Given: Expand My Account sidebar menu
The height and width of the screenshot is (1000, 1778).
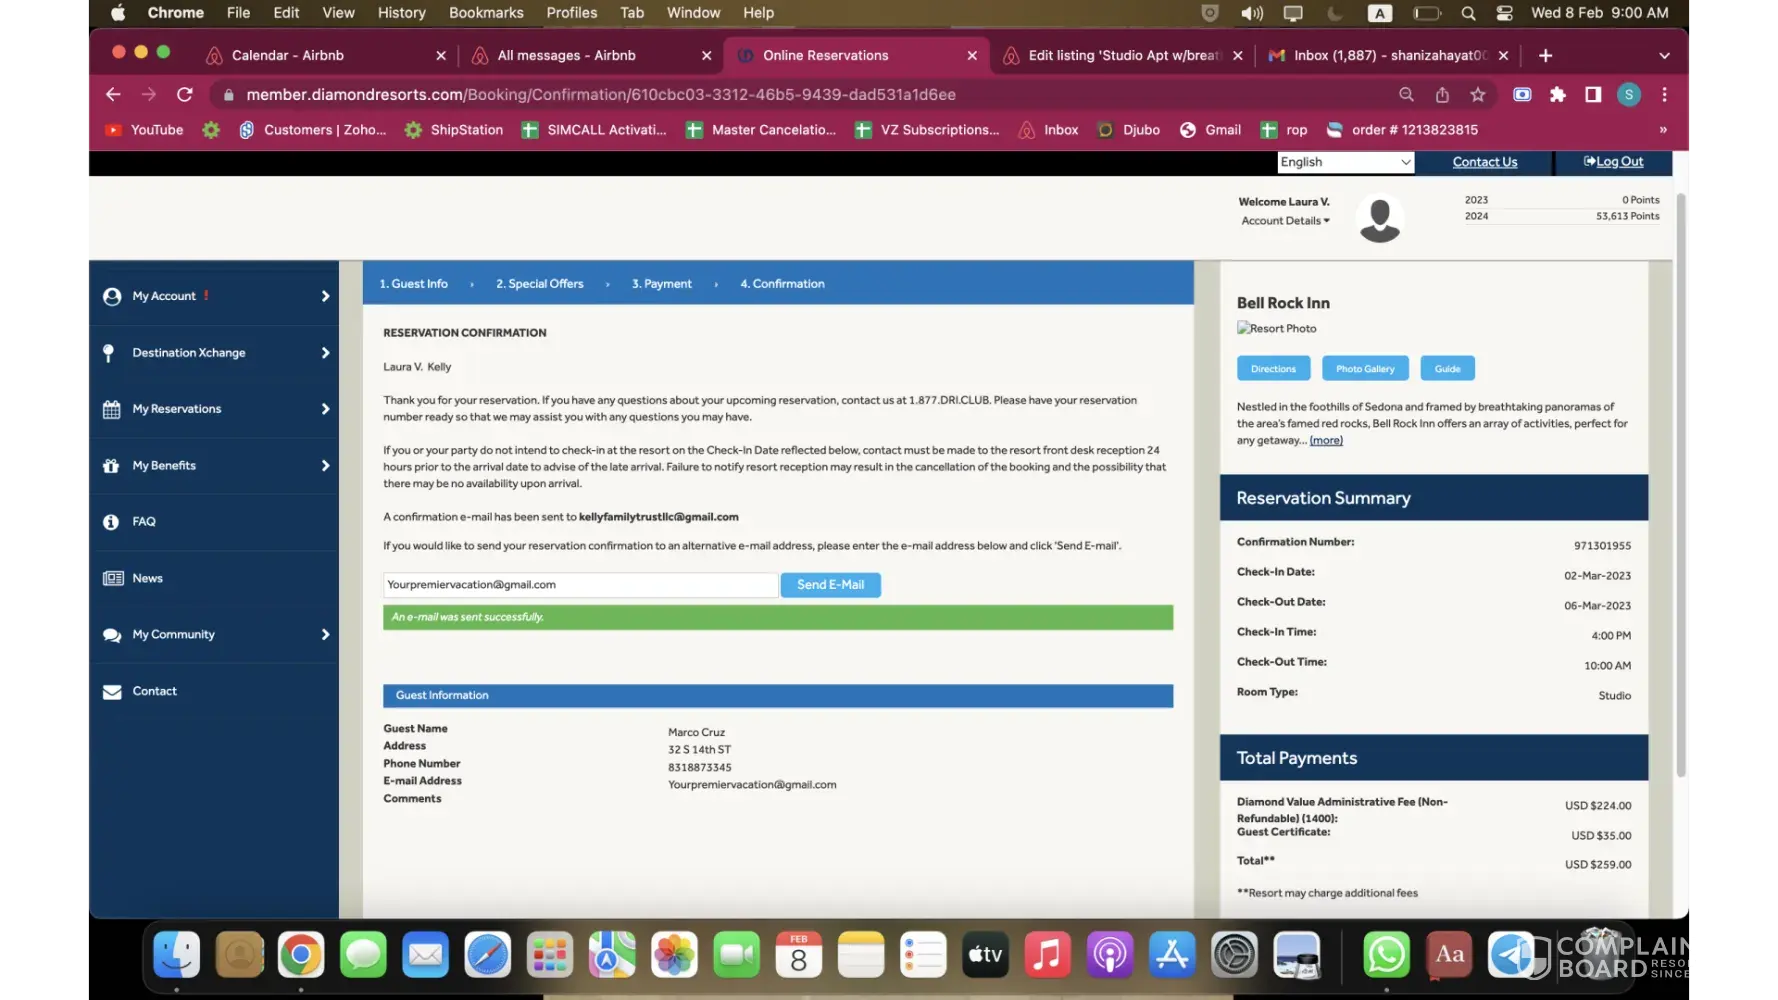Looking at the screenshot, I should 214,296.
